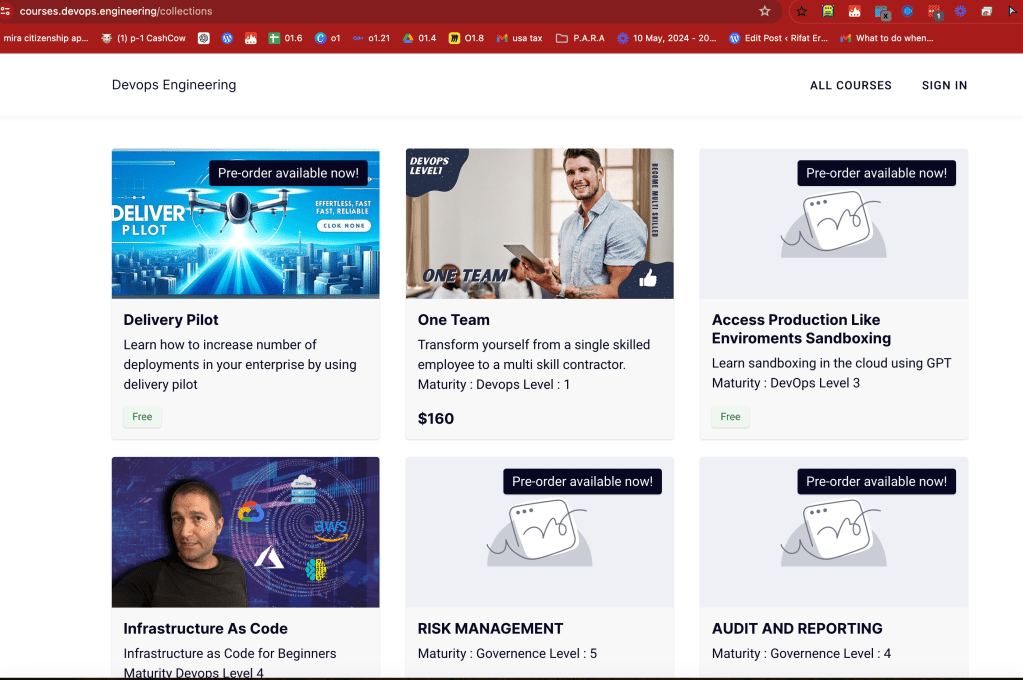Click the AUDIT AND REPORTING placeholder image
This screenshot has height=680, width=1023.
click(834, 533)
